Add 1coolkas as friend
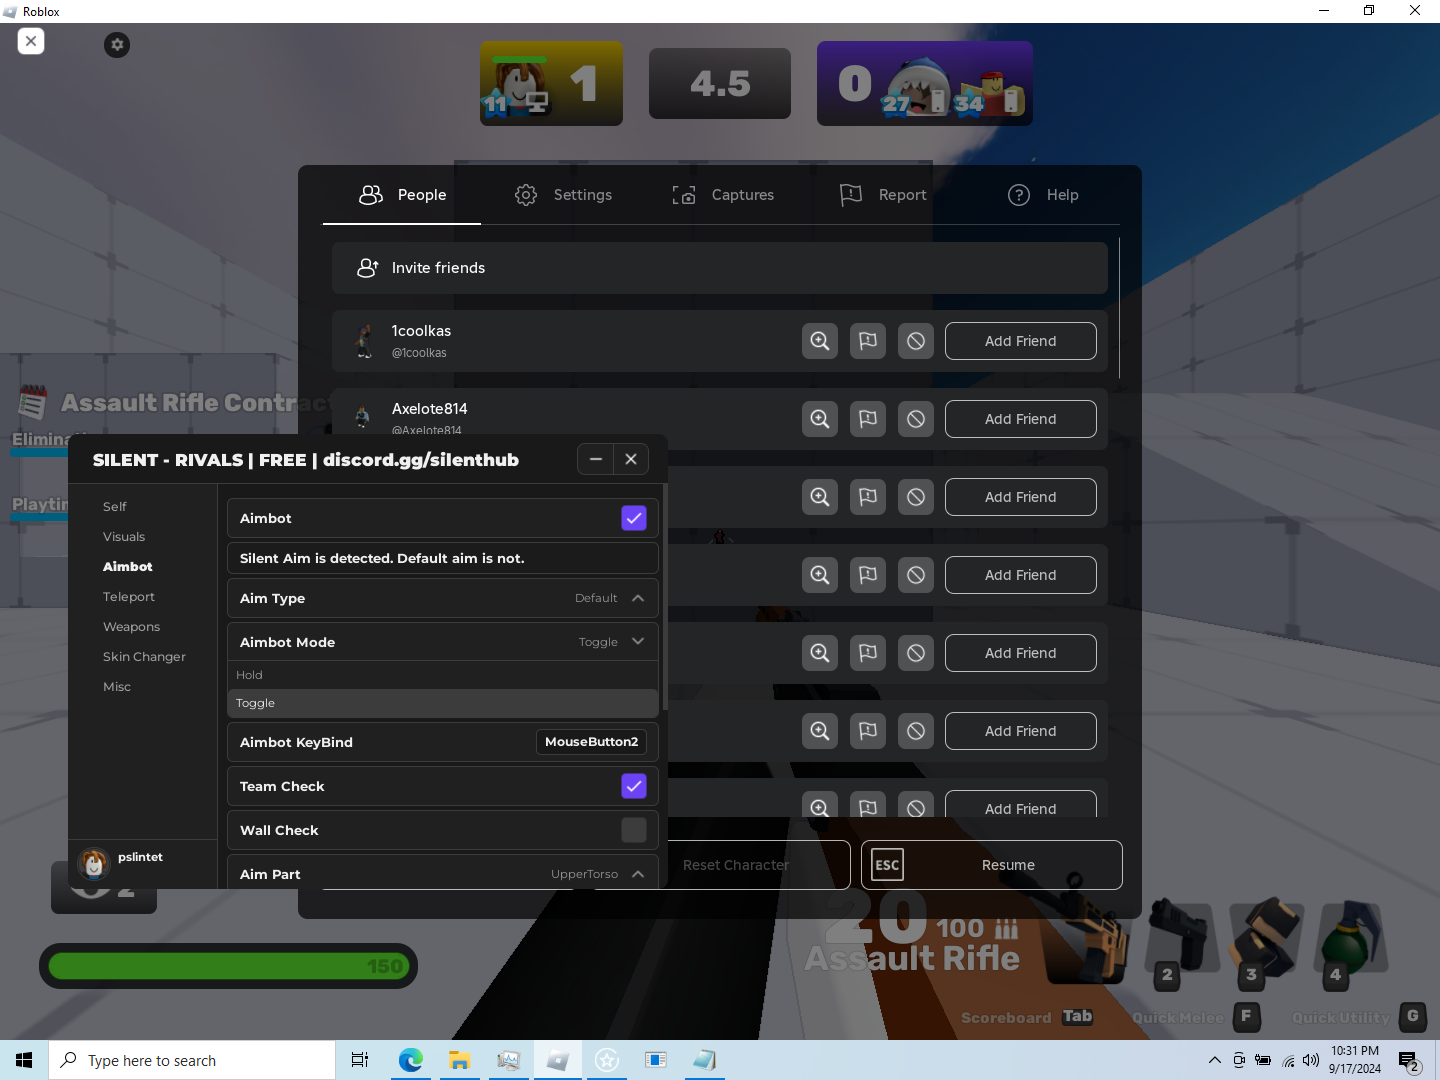 (1020, 341)
